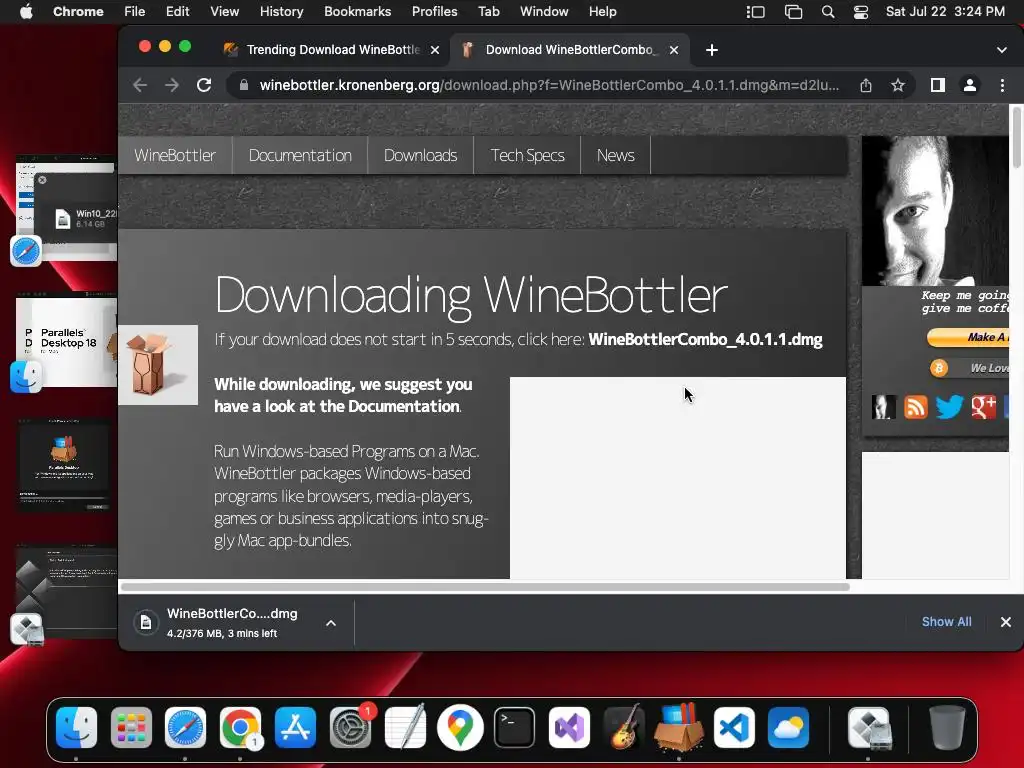The image size is (1024, 768).
Task: Open Safari from the Dock
Action: (185, 728)
